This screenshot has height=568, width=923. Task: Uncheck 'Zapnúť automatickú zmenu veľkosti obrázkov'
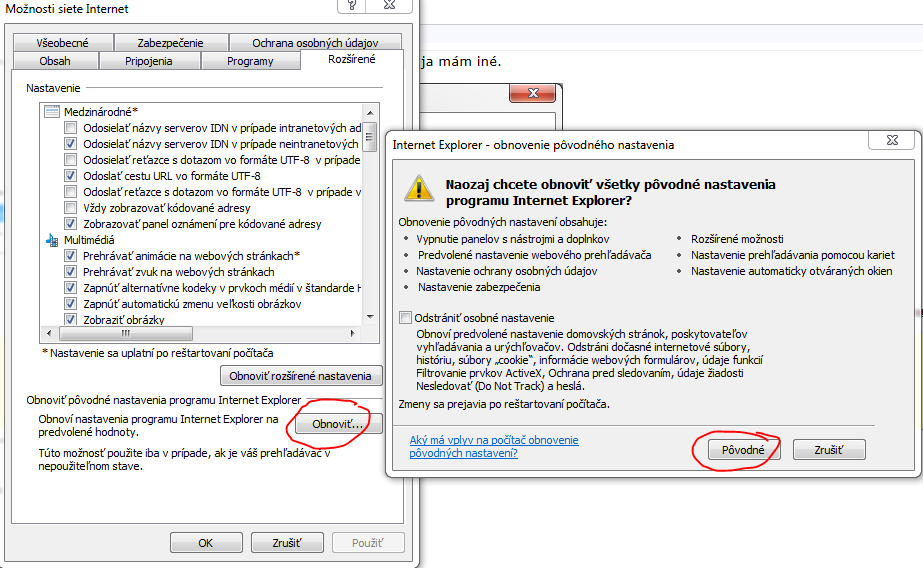tap(71, 304)
